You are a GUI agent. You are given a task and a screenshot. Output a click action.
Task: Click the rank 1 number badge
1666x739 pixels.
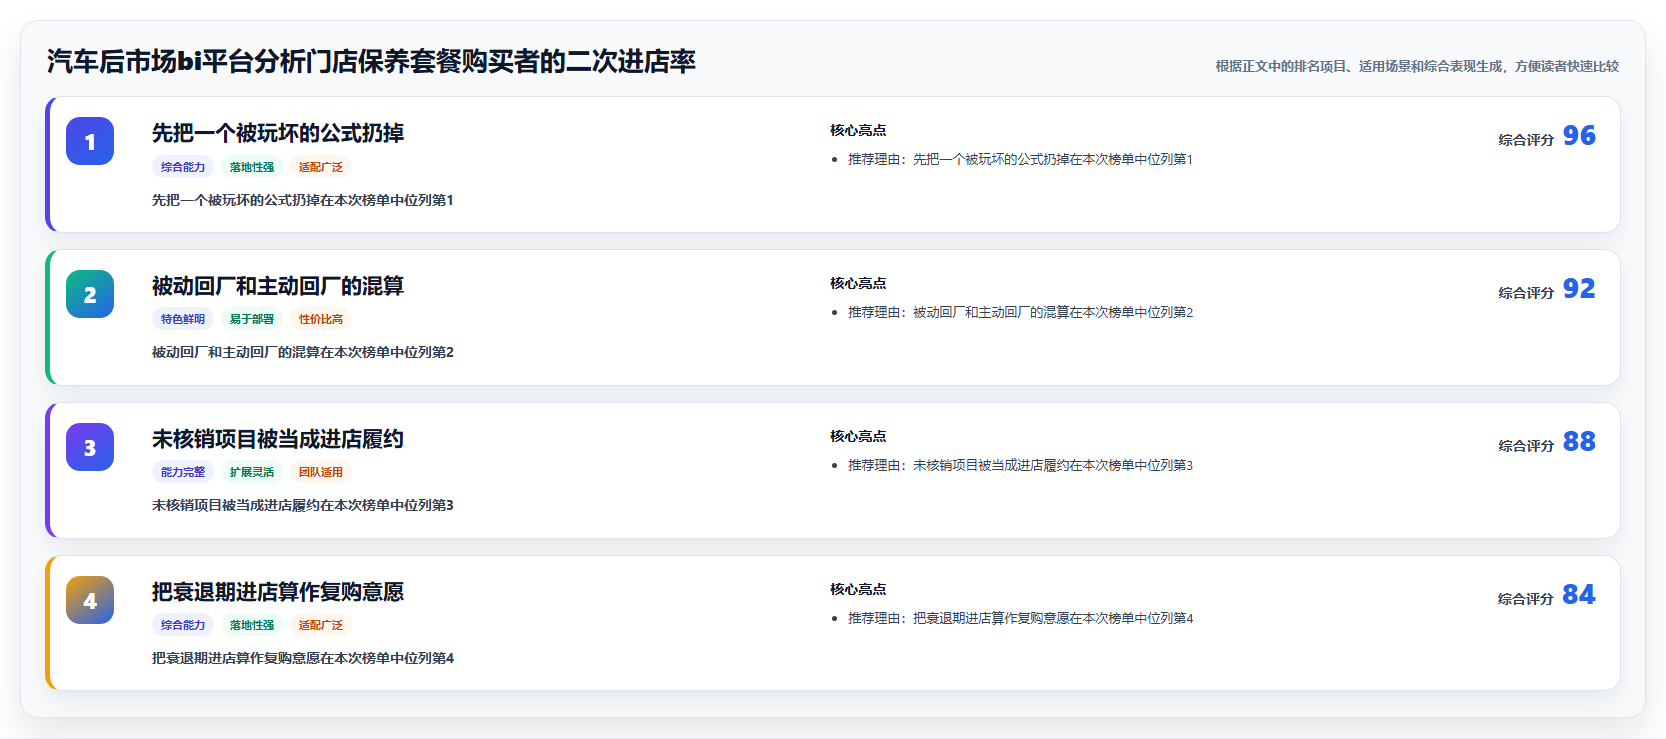[90, 141]
